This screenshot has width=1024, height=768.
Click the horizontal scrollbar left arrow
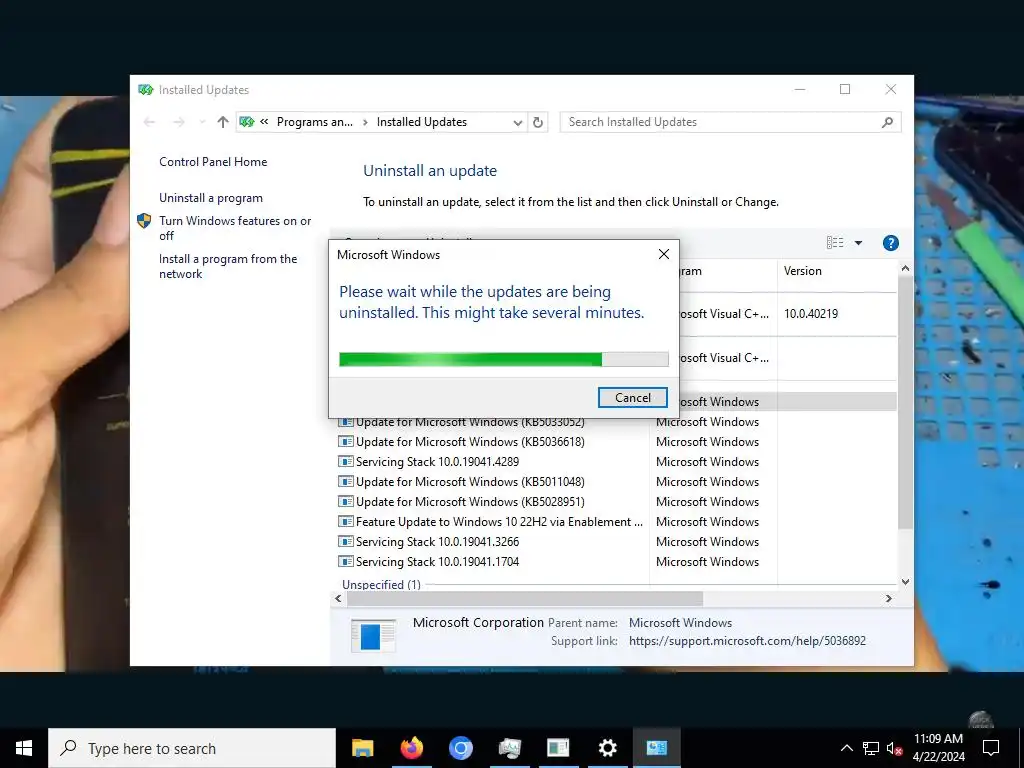coord(338,599)
